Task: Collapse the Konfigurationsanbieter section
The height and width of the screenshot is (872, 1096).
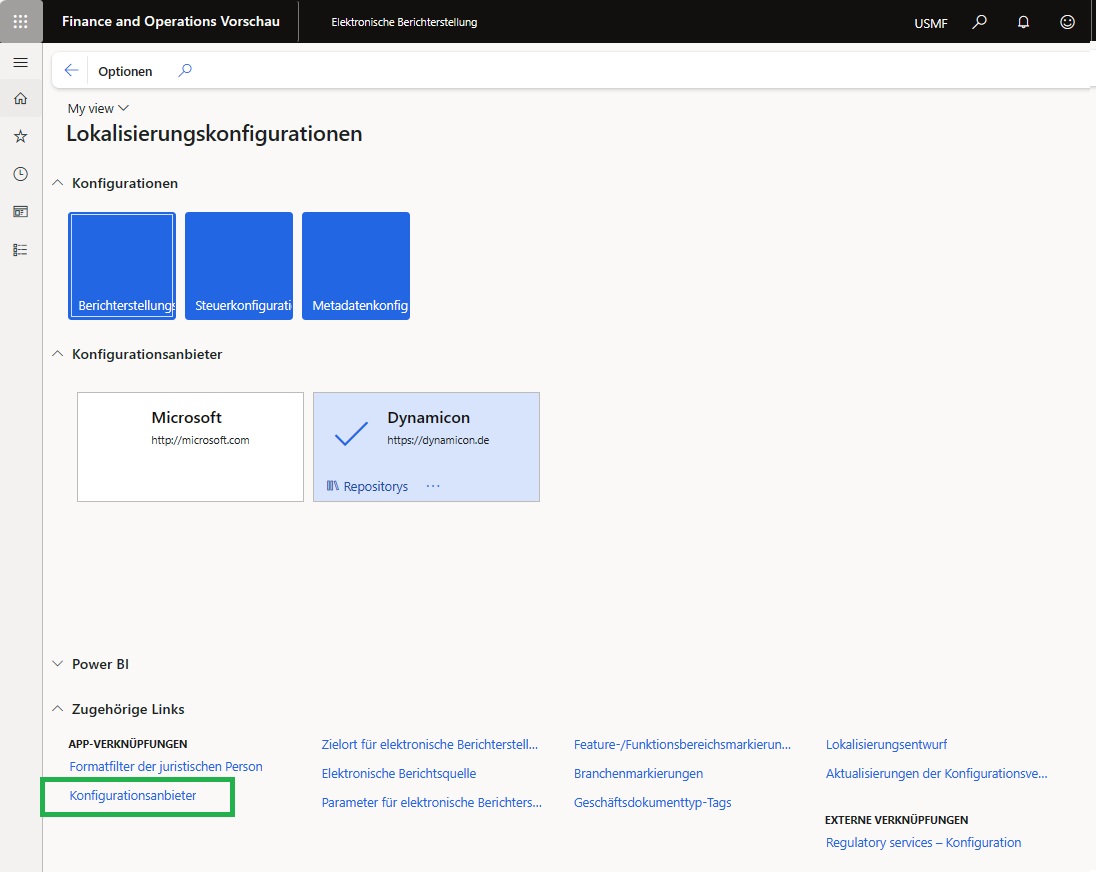Action: (x=59, y=355)
